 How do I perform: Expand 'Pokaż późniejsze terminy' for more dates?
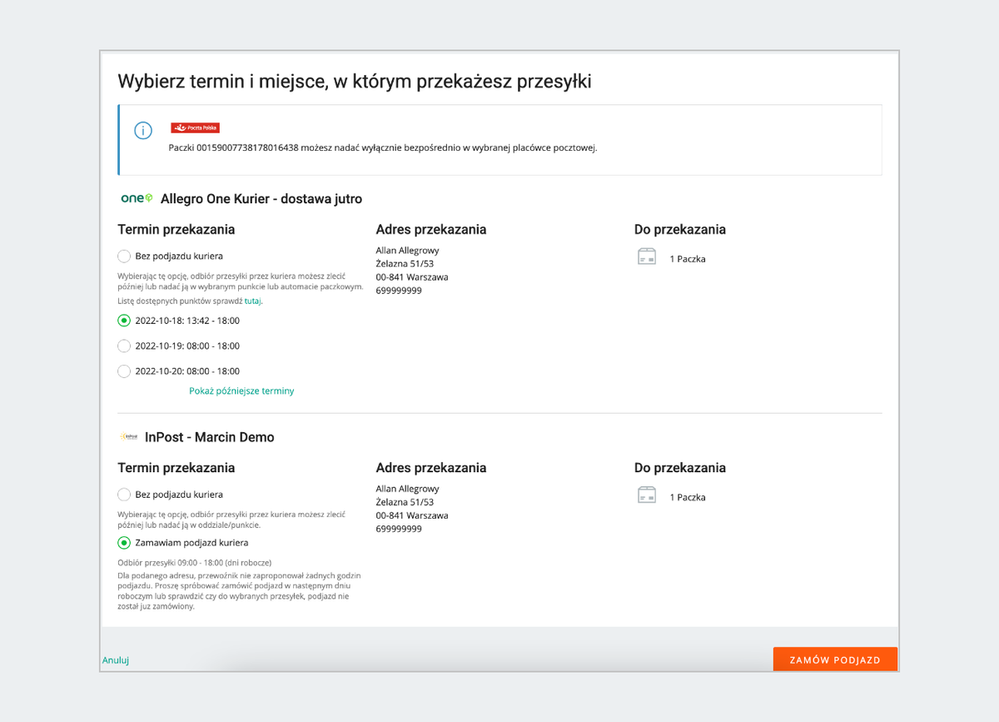tap(241, 391)
